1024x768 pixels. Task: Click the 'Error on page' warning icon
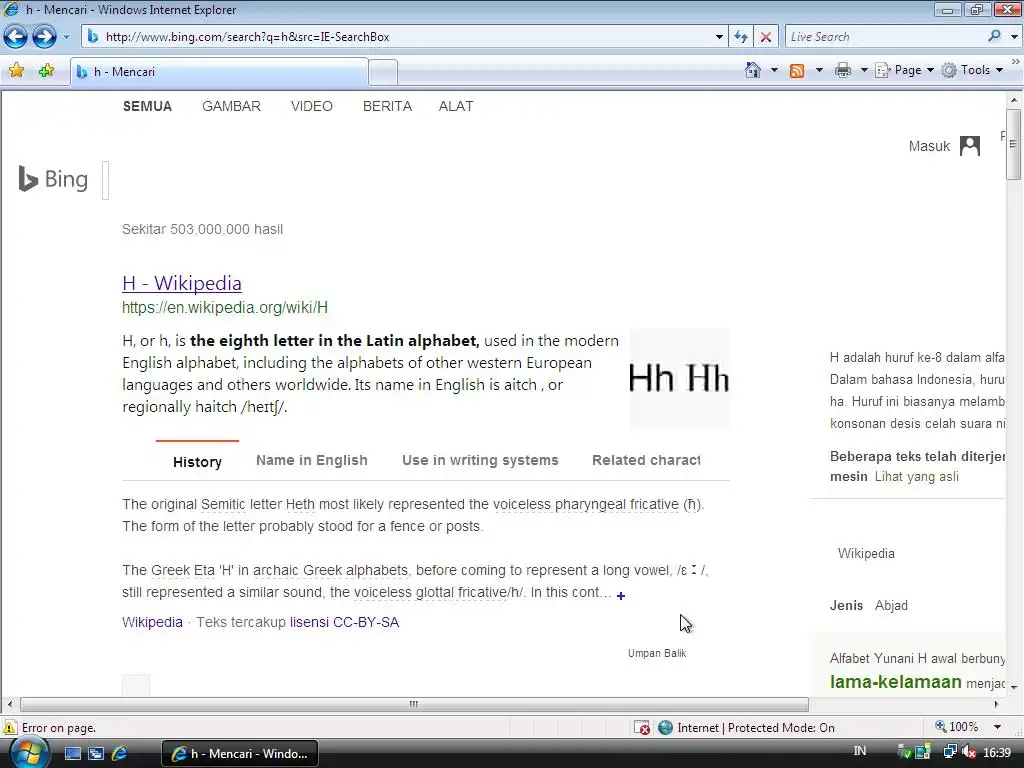click(x=10, y=728)
